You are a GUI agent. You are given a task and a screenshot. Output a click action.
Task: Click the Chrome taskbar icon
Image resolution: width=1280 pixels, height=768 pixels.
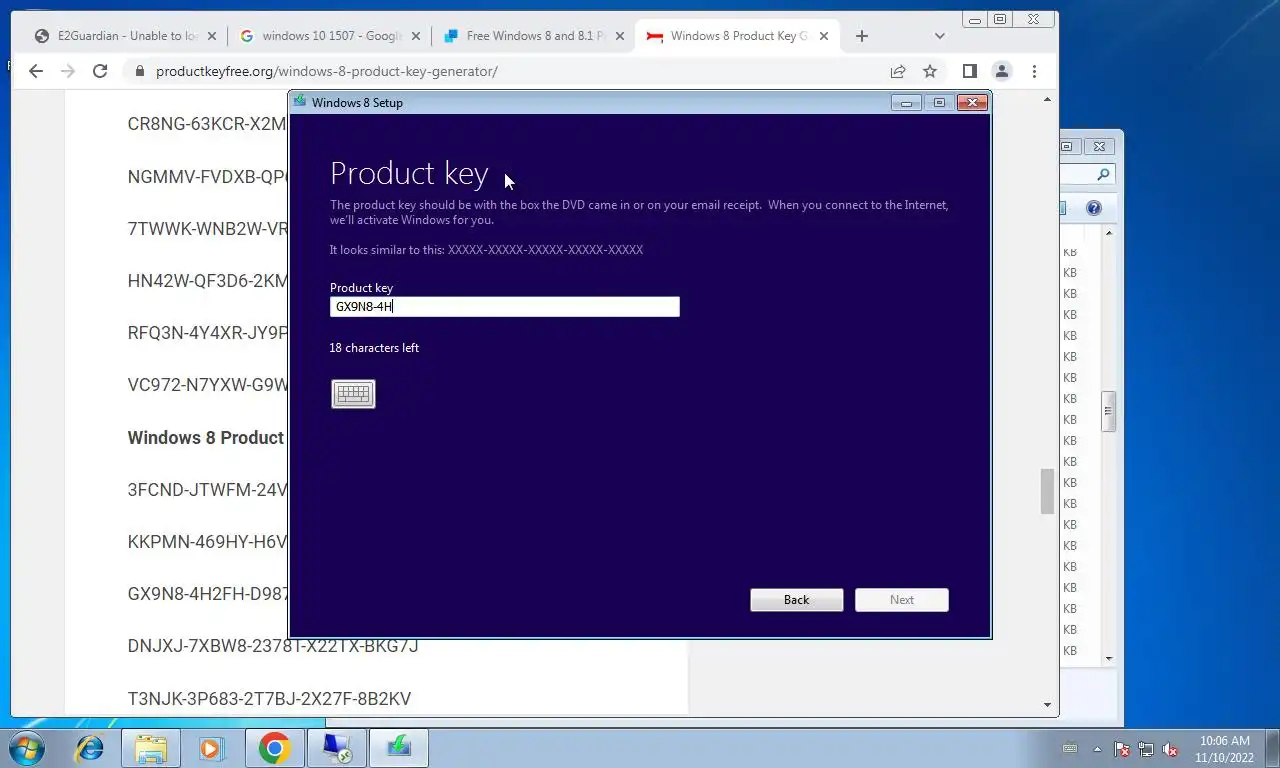(274, 748)
